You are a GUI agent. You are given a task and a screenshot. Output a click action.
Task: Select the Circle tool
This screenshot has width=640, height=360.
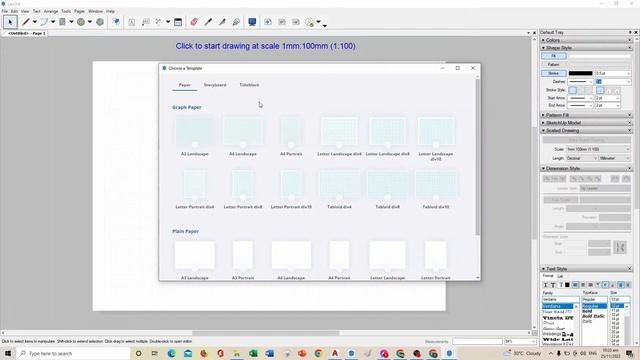tap(81, 22)
